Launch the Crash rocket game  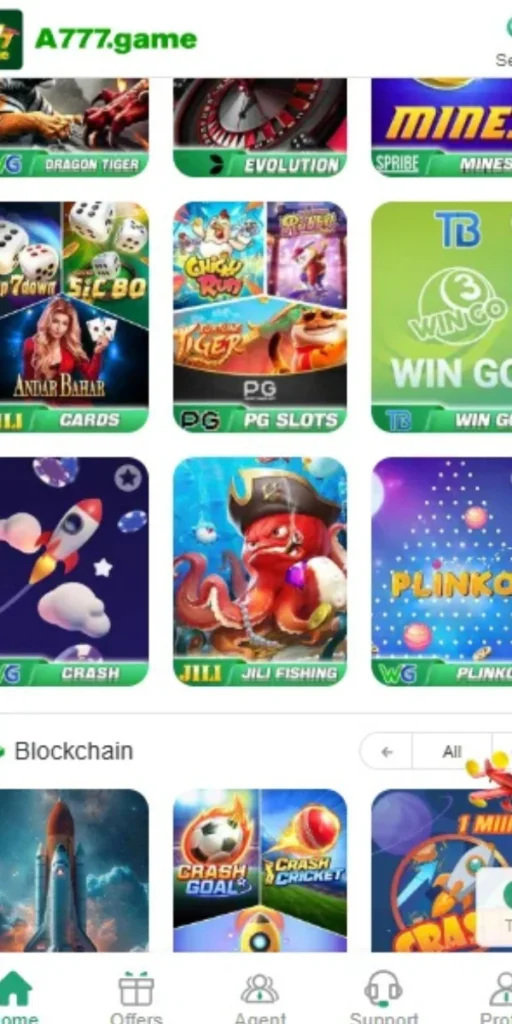tap(74, 571)
